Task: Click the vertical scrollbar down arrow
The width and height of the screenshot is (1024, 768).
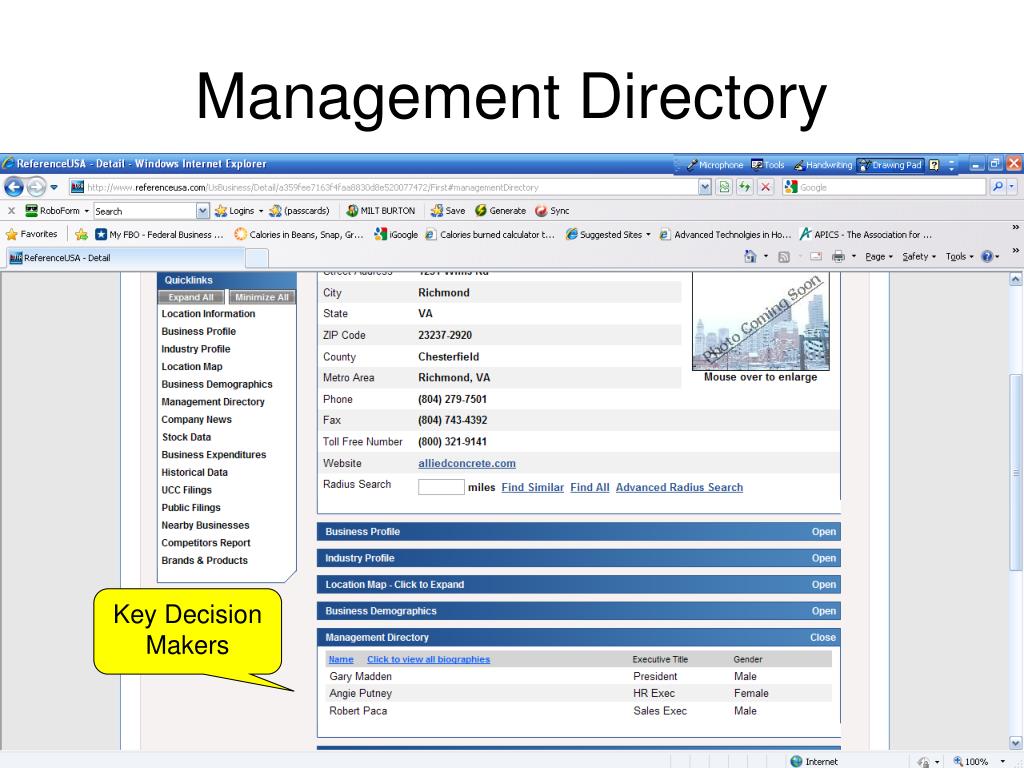Action: 1016,743
